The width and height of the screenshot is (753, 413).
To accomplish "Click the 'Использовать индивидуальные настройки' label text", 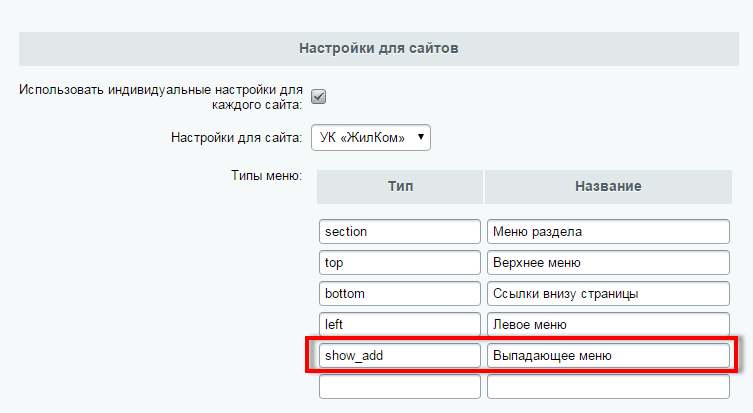I will pos(161,97).
